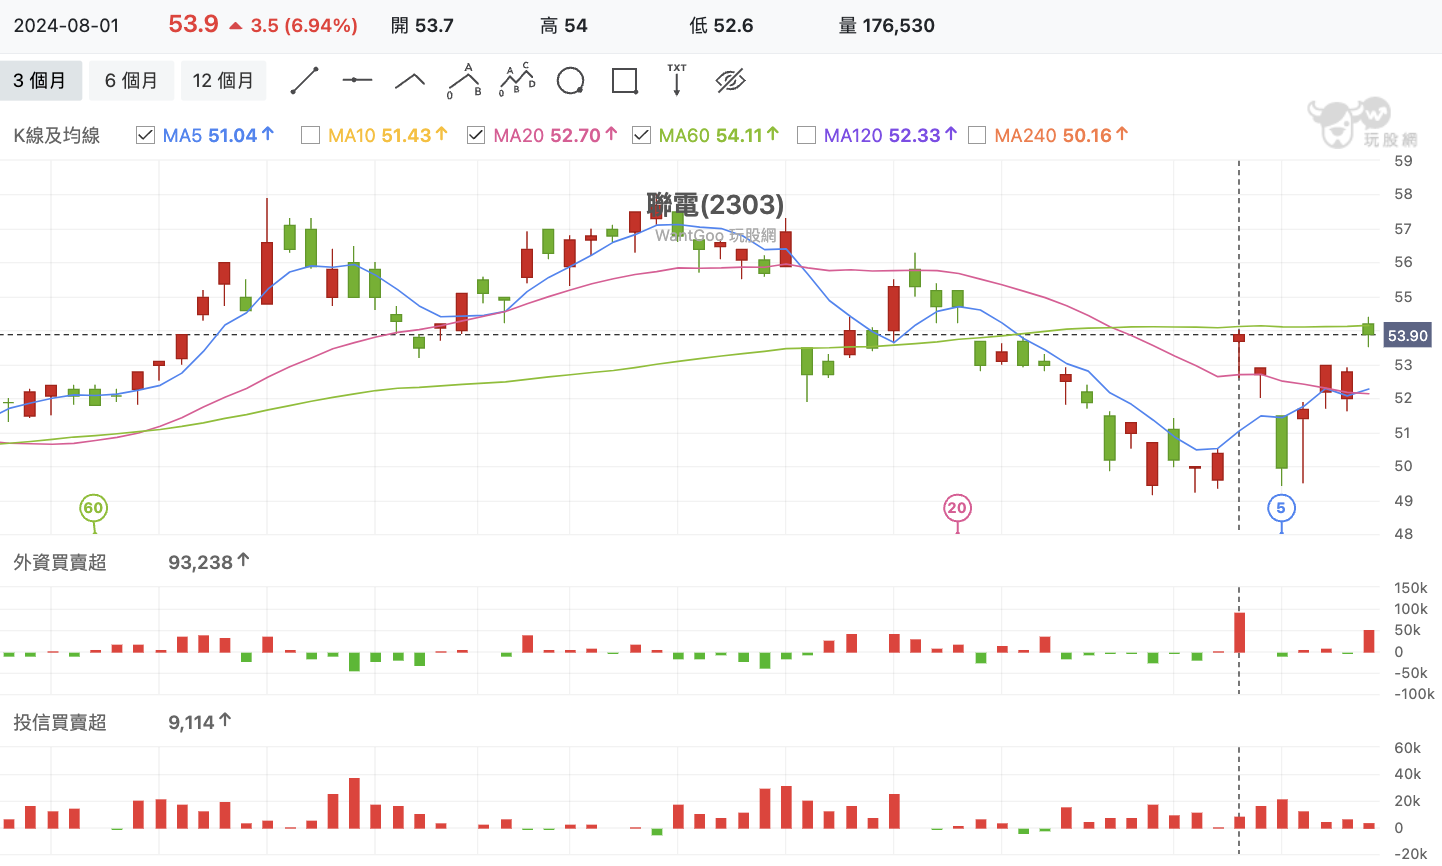The height and width of the screenshot is (866, 1442).
Task: Click the MA5 51.04 label
Action: tap(218, 135)
